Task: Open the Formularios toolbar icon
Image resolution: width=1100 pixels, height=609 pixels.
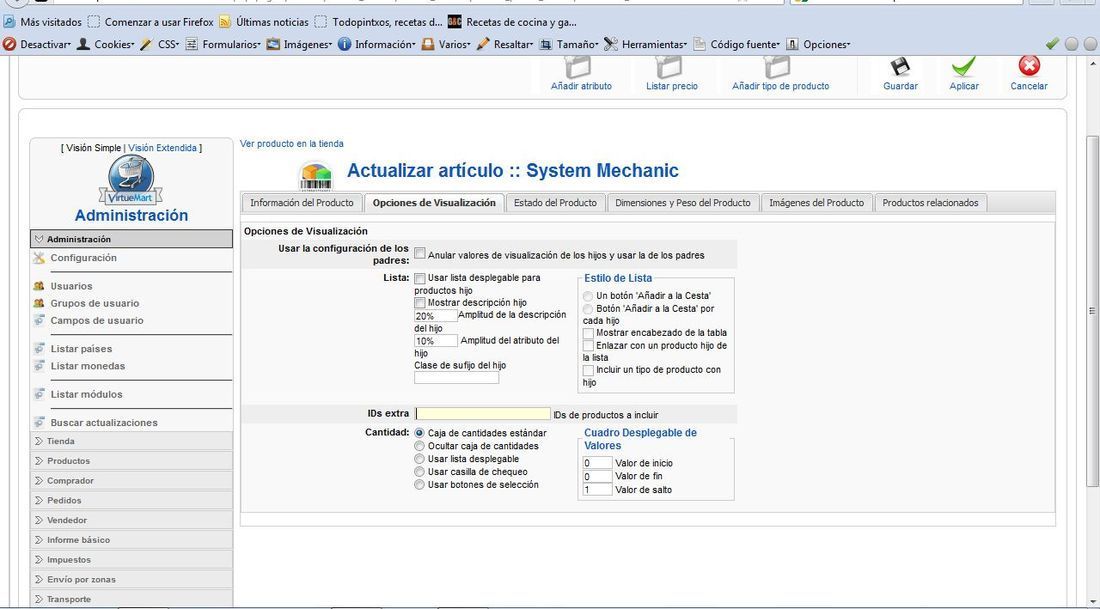Action: coord(192,44)
